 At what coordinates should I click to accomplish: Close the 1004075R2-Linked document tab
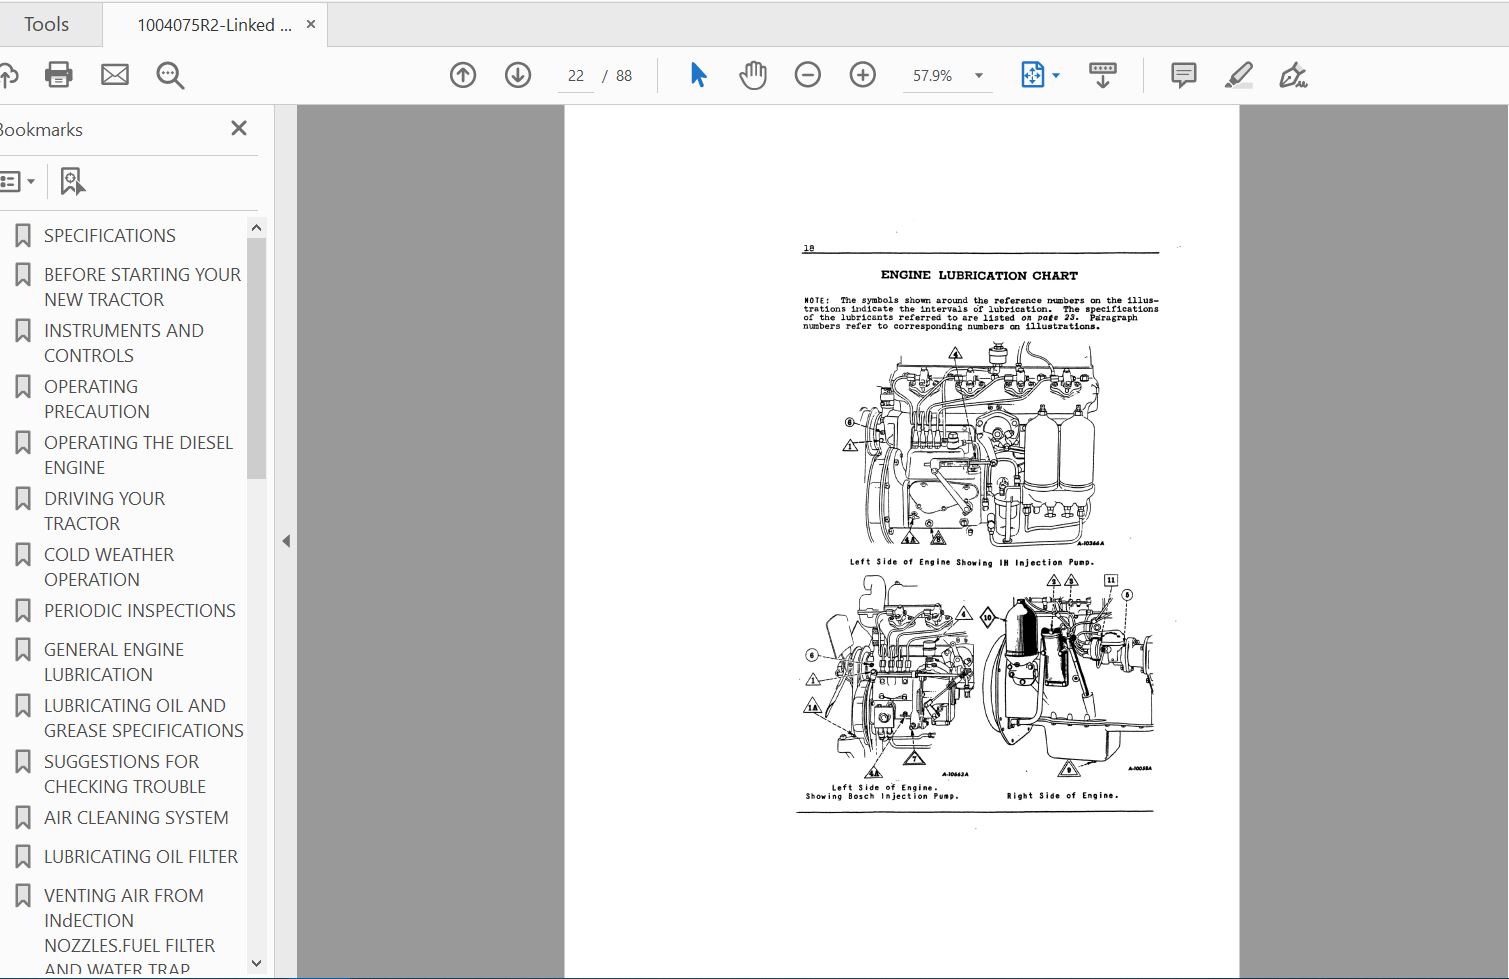coord(311,24)
